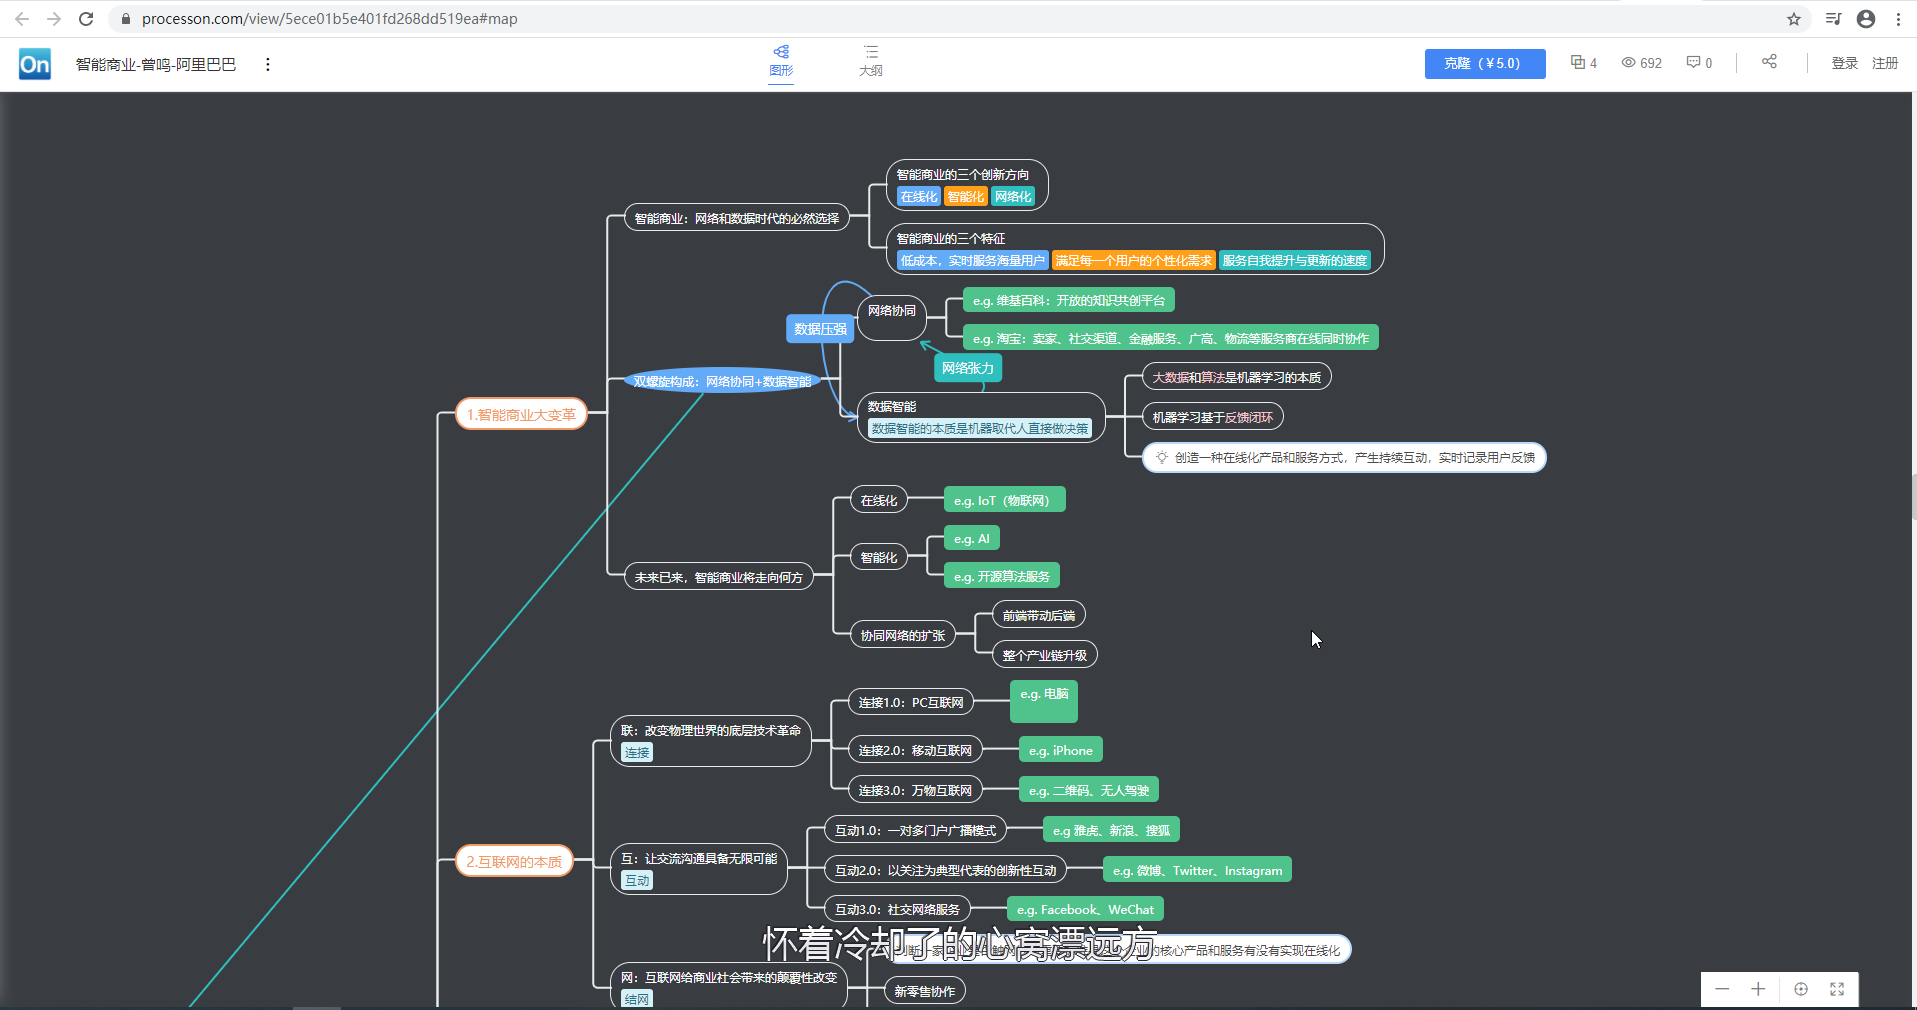Viewport: 1917px width, 1010px height.
Task: Open the three-dot options beside the document title
Action: click(x=267, y=63)
